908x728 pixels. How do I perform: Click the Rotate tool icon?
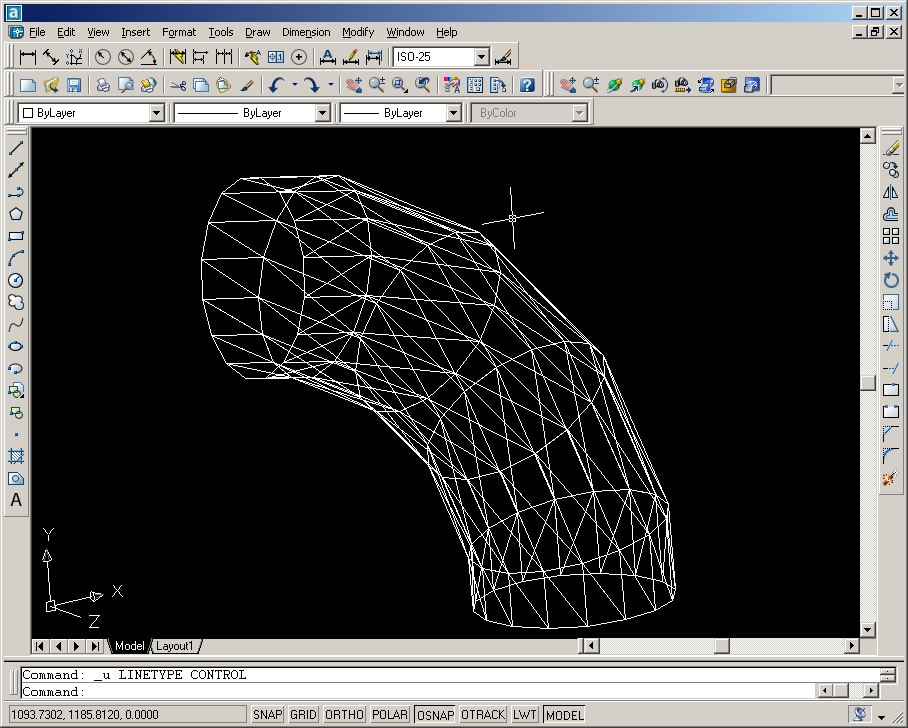tap(891, 280)
